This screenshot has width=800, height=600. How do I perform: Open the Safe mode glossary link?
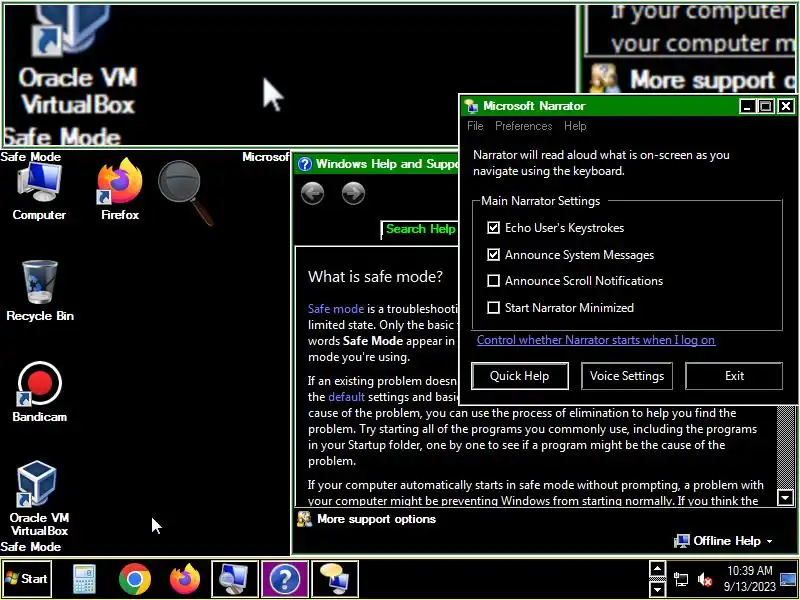pos(336,309)
